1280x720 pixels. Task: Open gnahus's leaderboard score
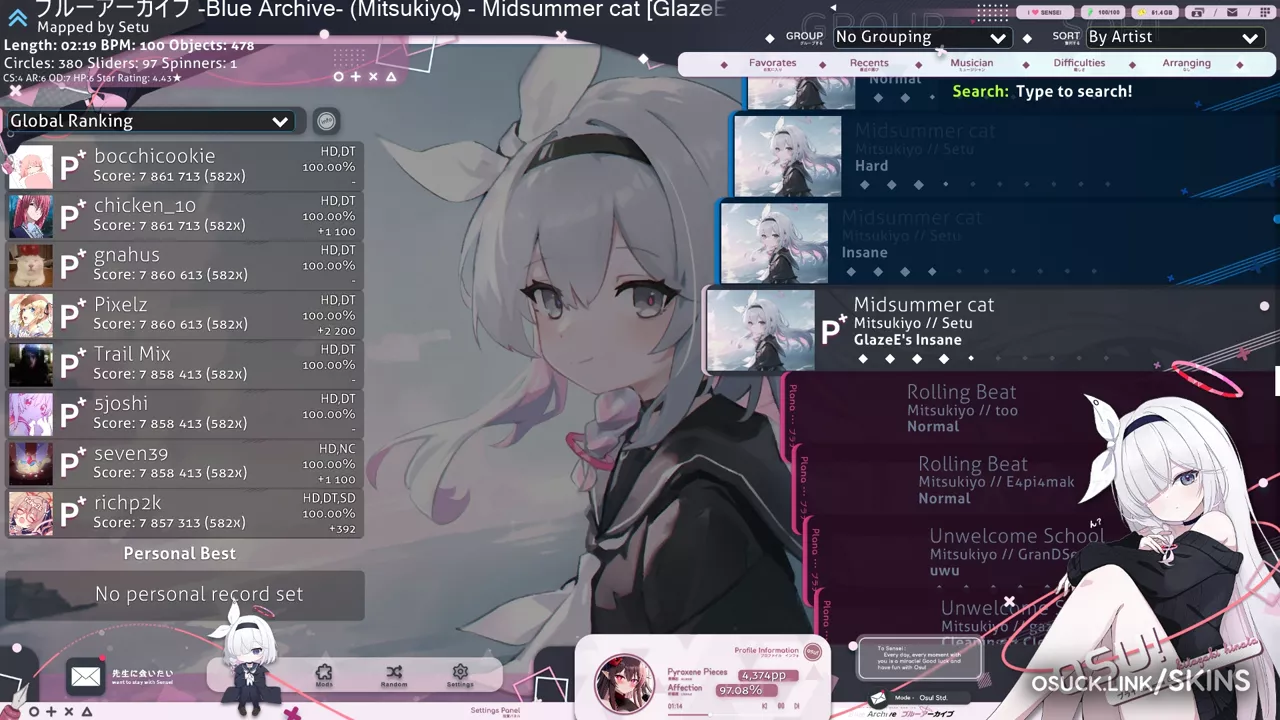pyautogui.click(x=184, y=265)
